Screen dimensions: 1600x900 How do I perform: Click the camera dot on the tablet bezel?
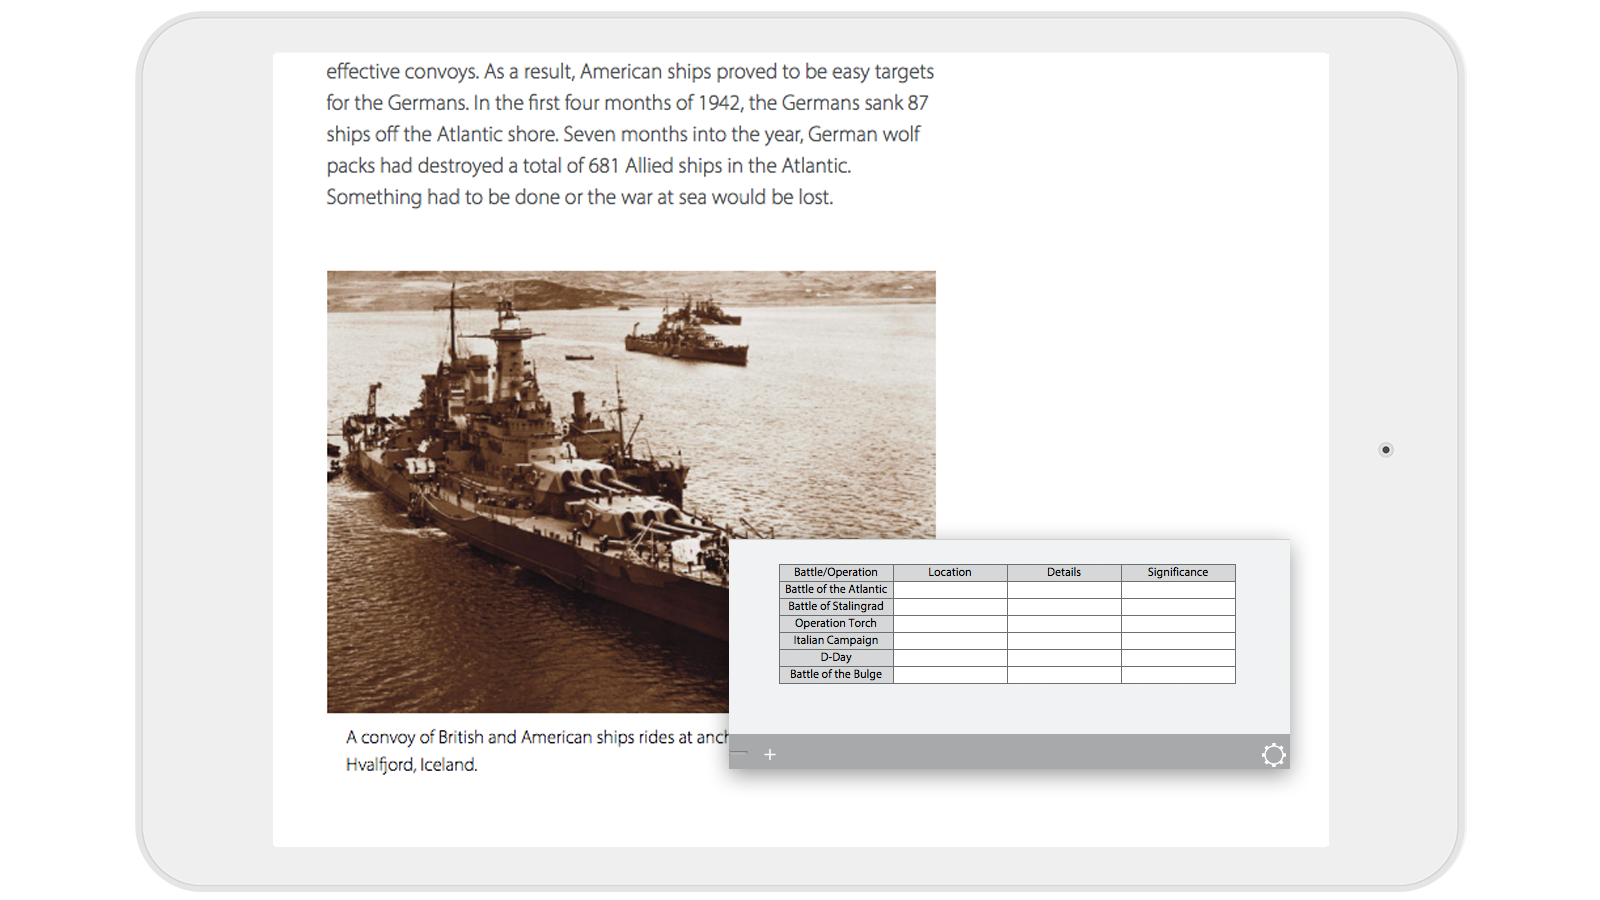[x=1385, y=450]
